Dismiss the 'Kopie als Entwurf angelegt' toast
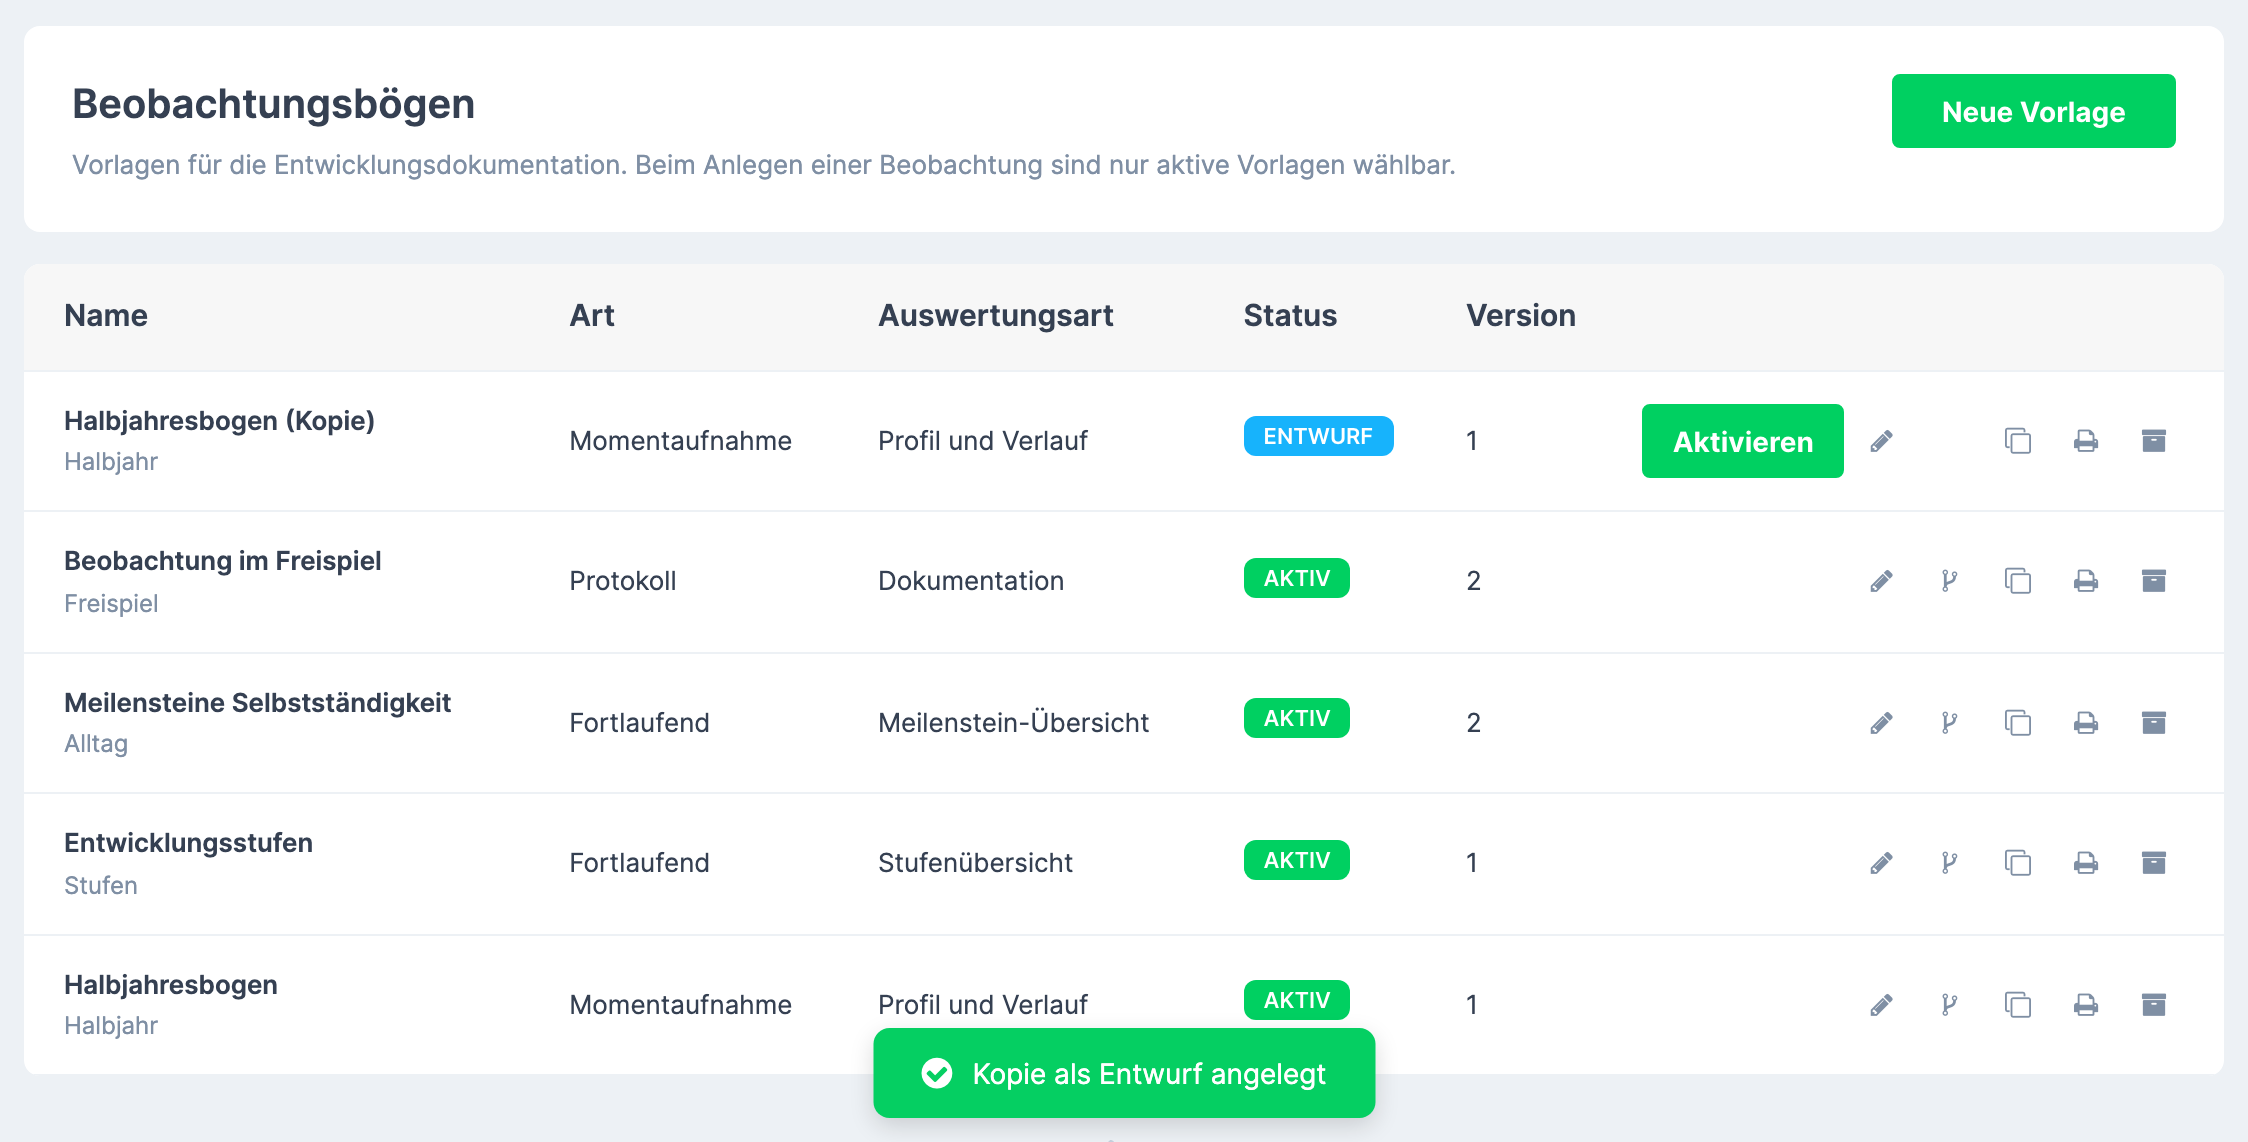The width and height of the screenshot is (2248, 1142). click(x=1124, y=1073)
